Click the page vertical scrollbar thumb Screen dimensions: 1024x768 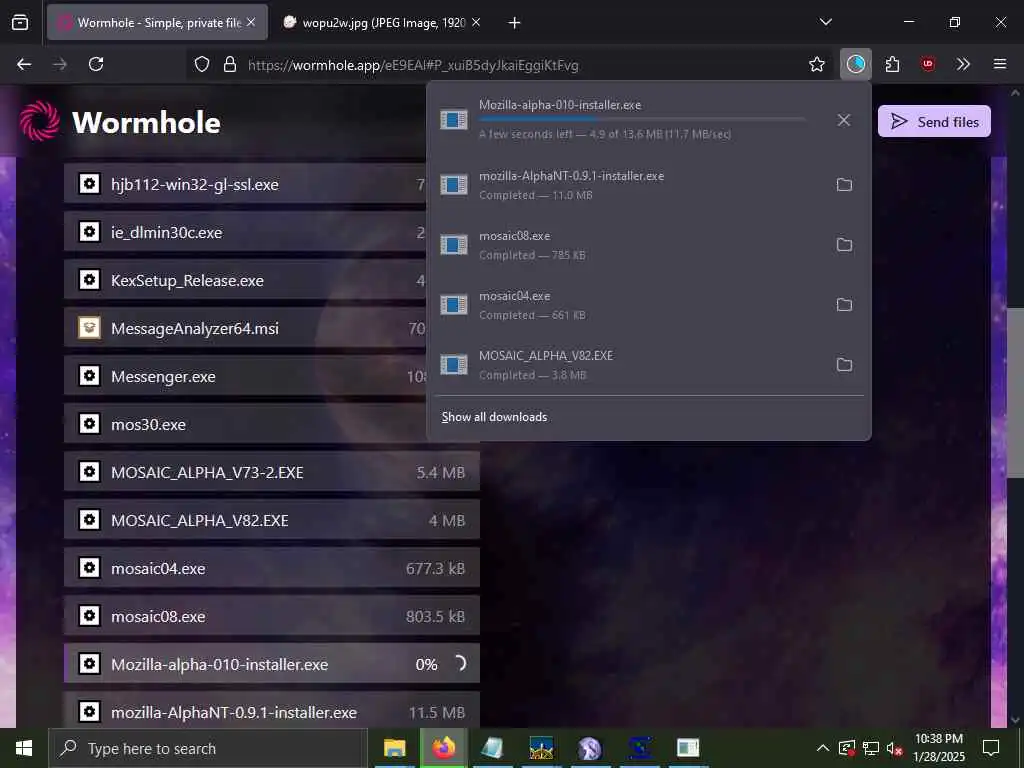click(x=1015, y=392)
